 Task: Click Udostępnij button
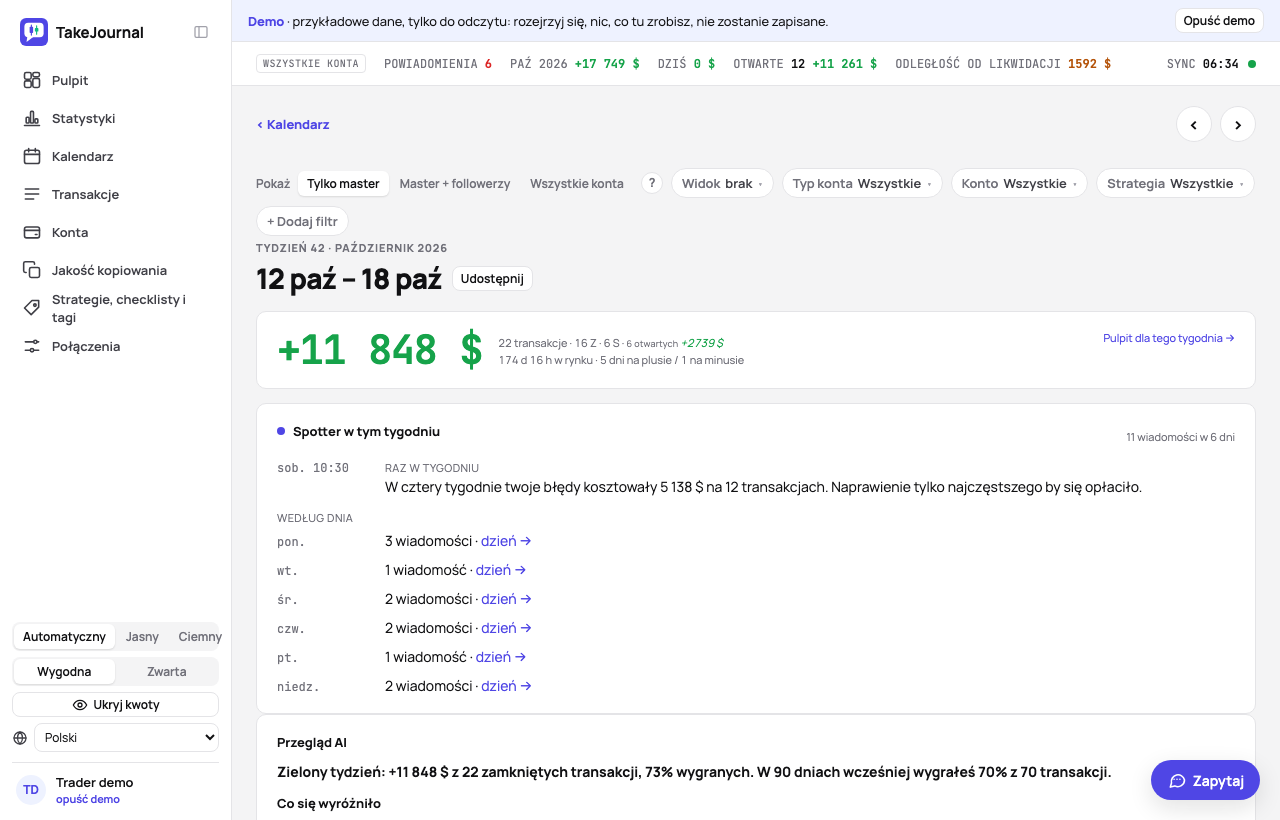tap(492, 279)
